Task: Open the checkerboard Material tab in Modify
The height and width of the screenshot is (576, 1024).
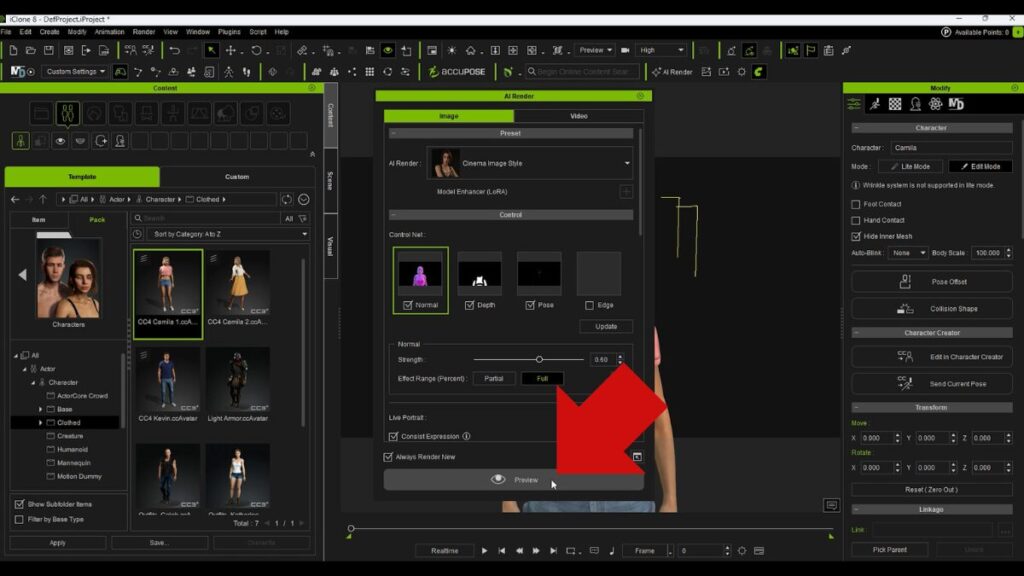Action: [x=895, y=104]
